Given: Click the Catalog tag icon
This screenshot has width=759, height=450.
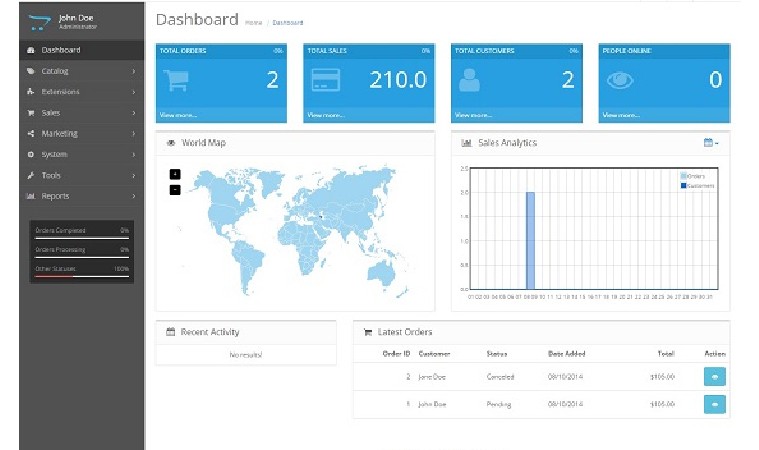Looking at the screenshot, I should click(30, 71).
